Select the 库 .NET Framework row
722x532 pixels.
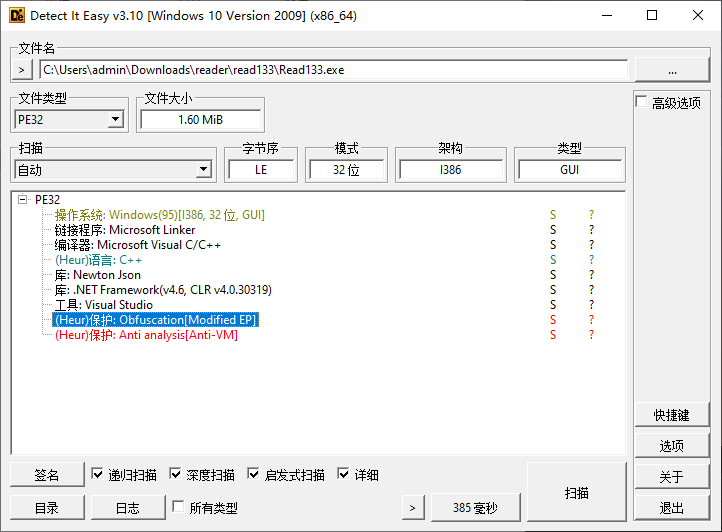pos(163,290)
